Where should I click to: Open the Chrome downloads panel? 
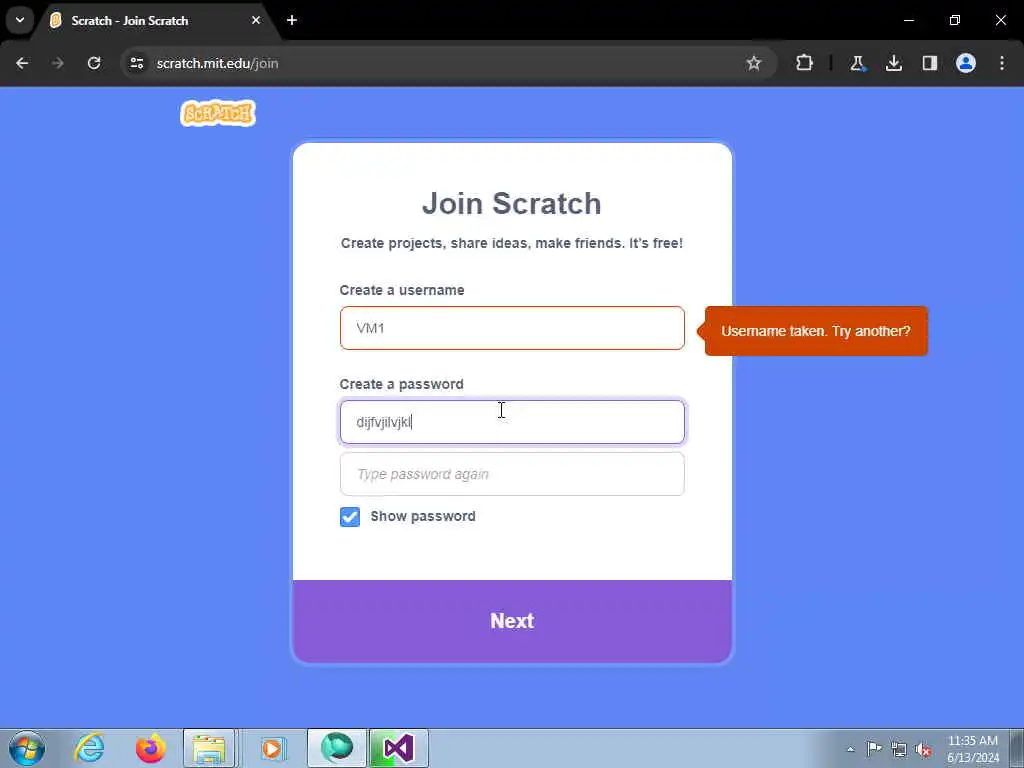point(894,63)
